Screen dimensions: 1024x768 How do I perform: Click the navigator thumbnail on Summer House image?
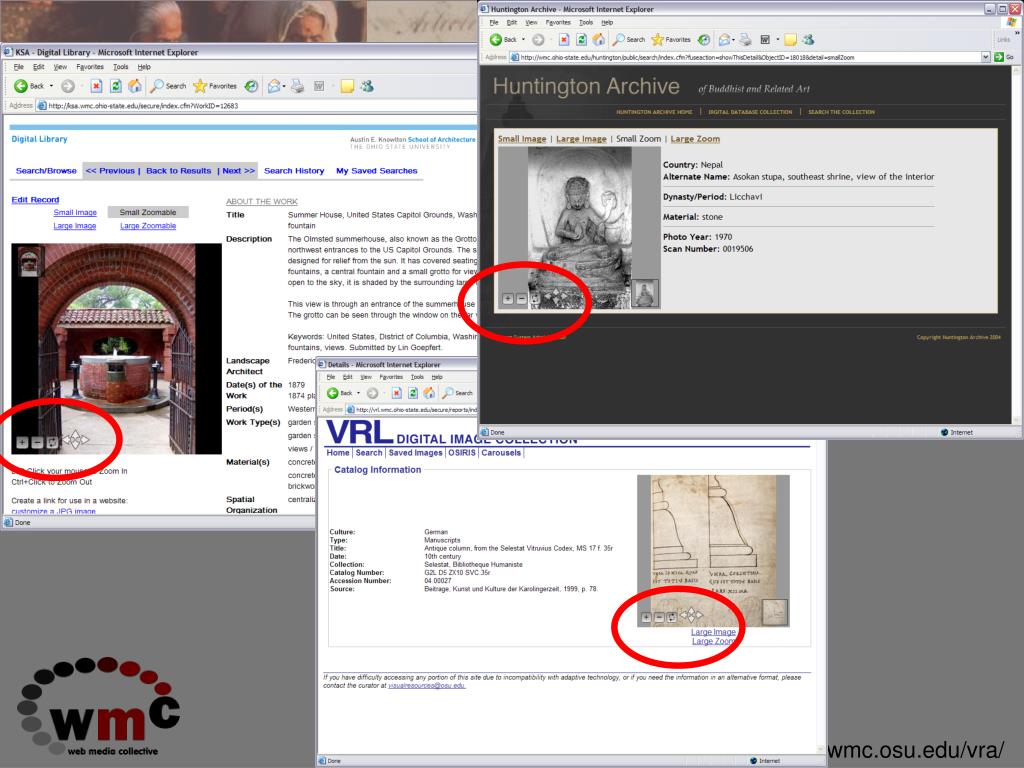pos(29,263)
